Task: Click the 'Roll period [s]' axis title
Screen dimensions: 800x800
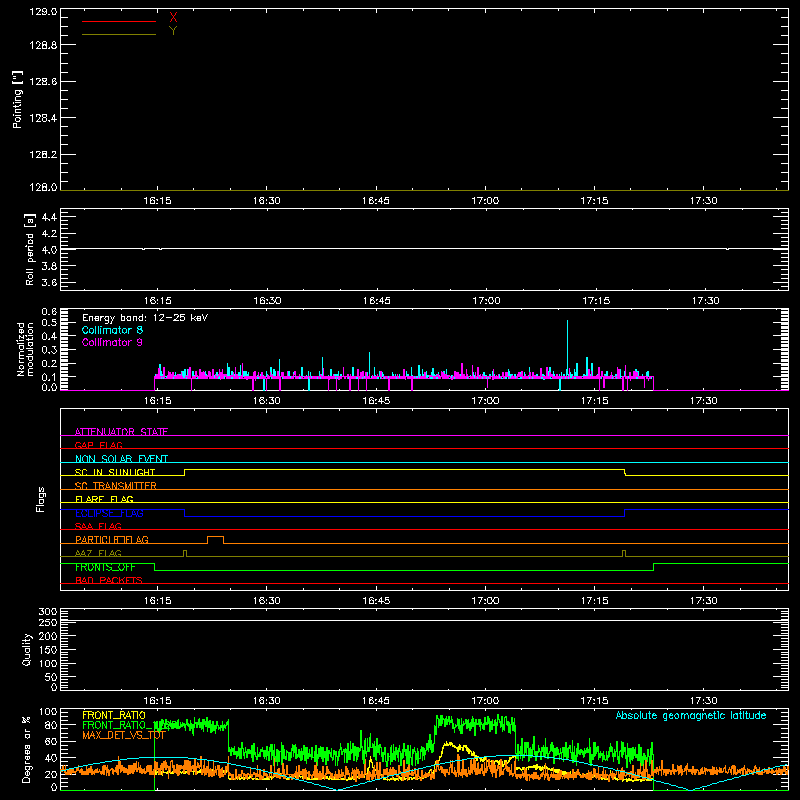Action: tap(30, 249)
